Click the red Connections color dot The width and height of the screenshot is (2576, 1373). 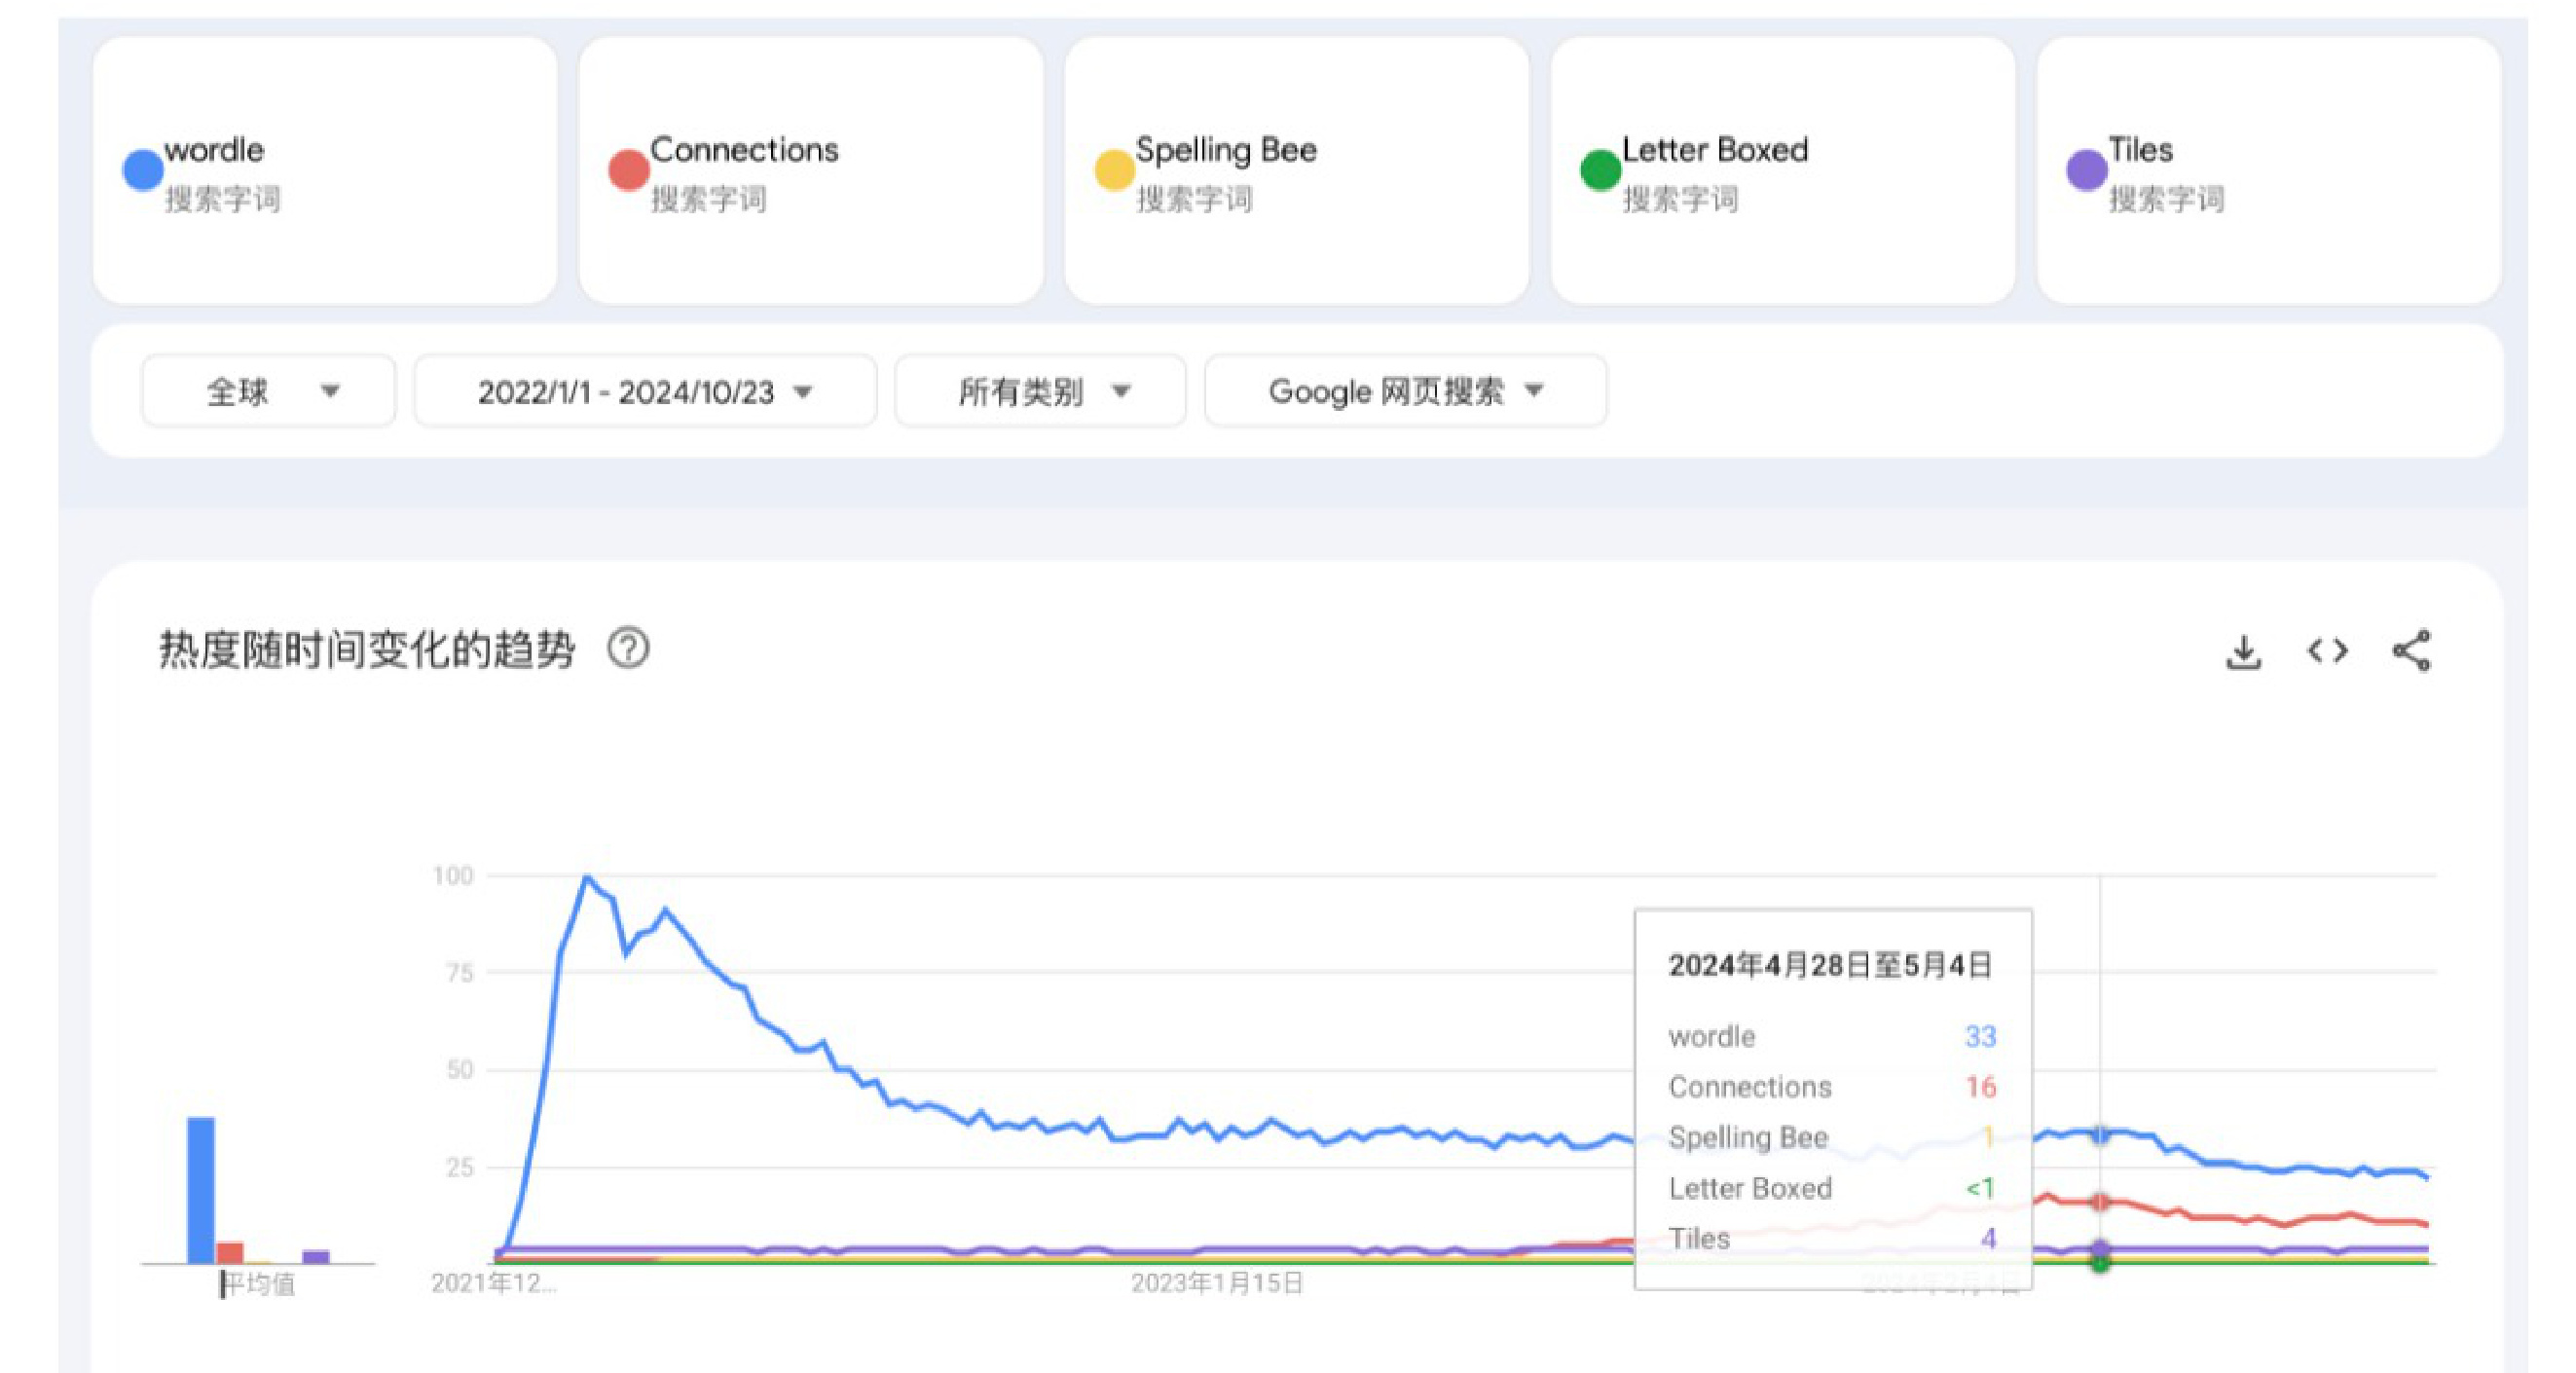629,169
